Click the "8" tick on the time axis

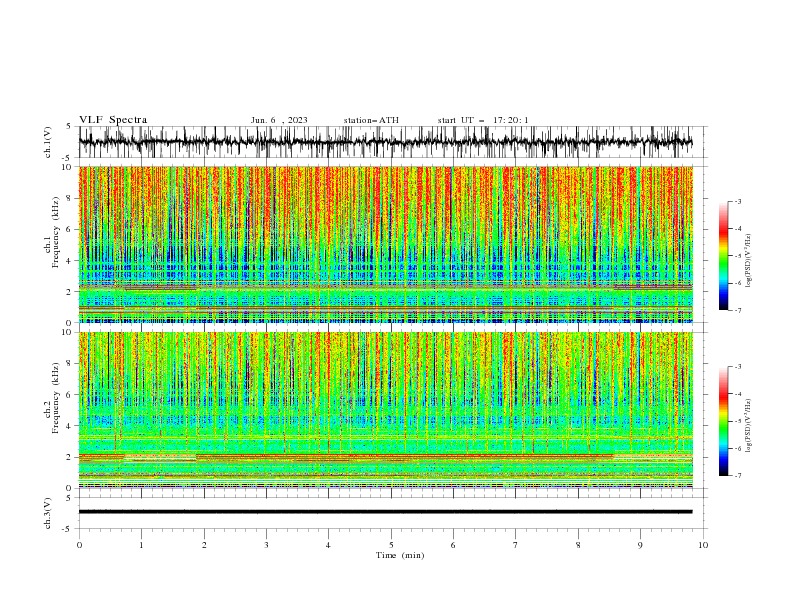[x=578, y=545]
